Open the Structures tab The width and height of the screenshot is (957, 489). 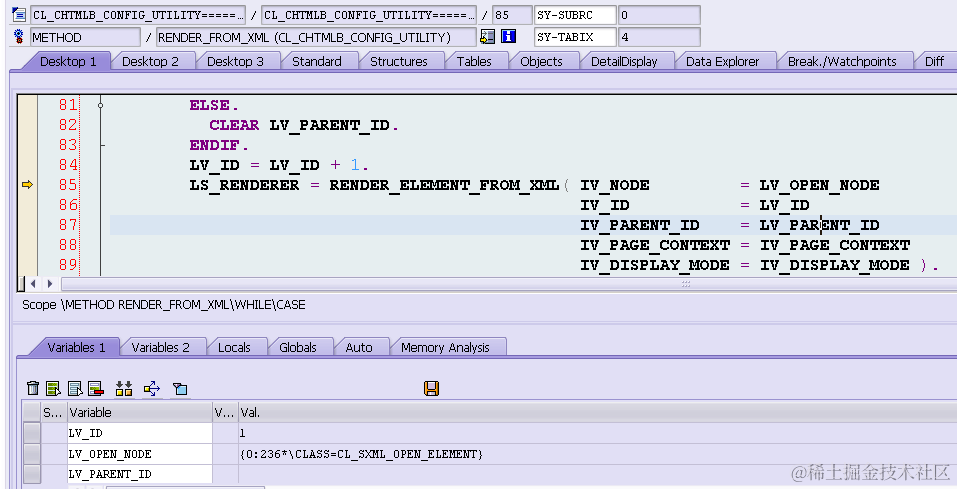(399, 61)
